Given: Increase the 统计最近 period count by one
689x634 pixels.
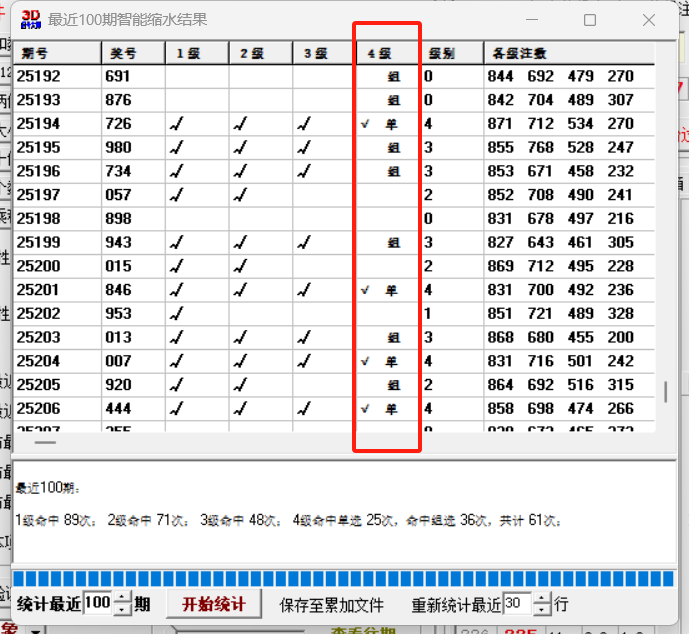Looking at the screenshot, I should pos(122,598).
